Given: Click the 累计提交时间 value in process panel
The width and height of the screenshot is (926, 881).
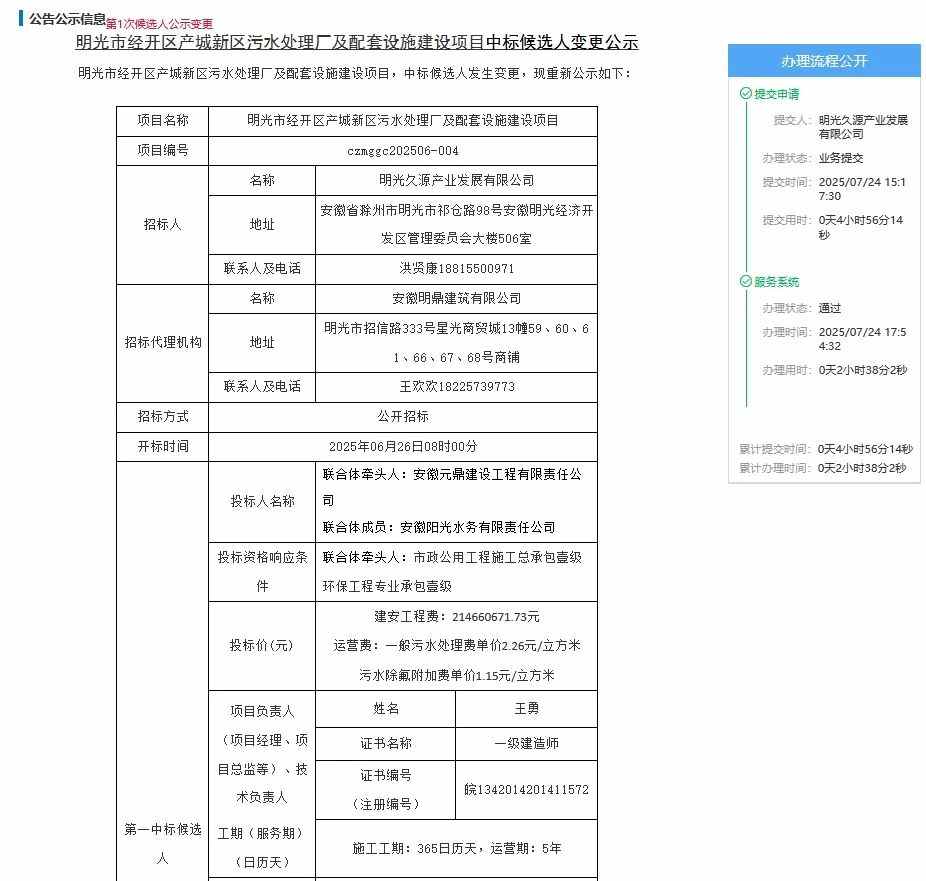Looking at the screenshot, I should coord(864,450).
